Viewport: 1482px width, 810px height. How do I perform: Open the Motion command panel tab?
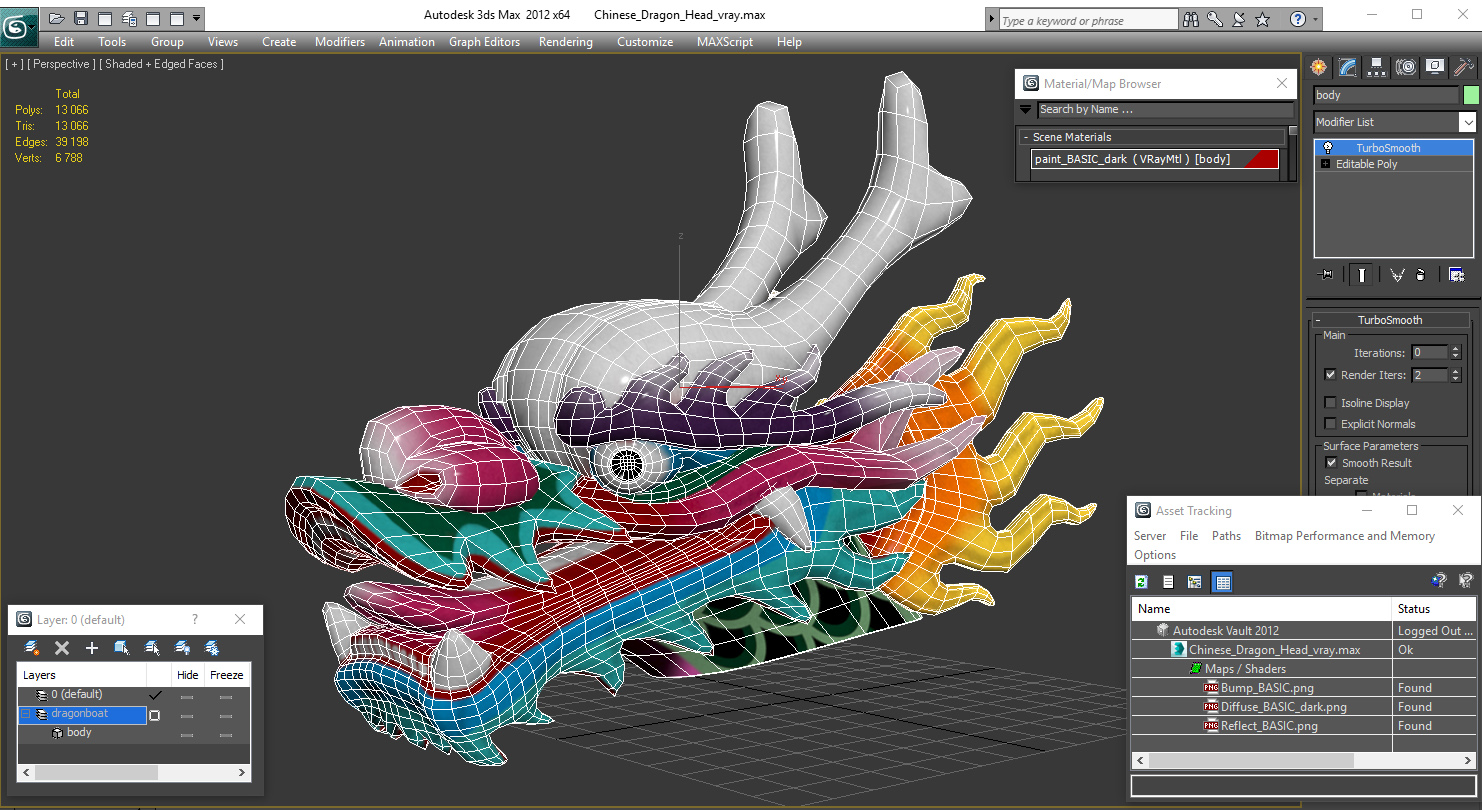[x=1406, y=67]
